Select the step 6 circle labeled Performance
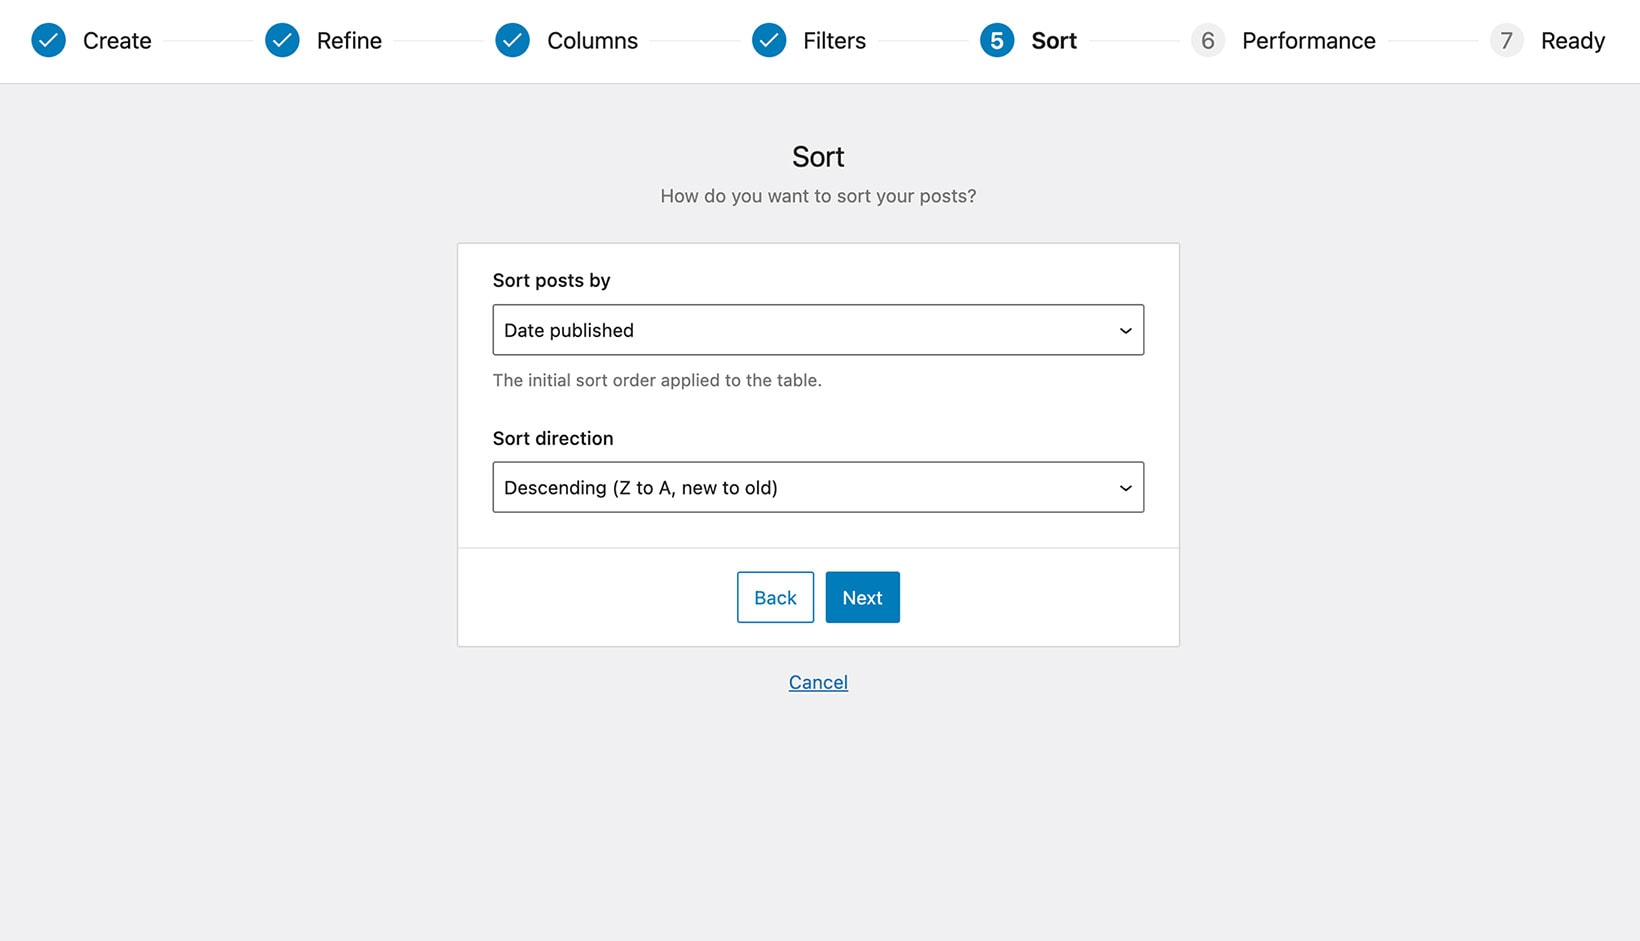The image size is (1640, 941). 1208,41
